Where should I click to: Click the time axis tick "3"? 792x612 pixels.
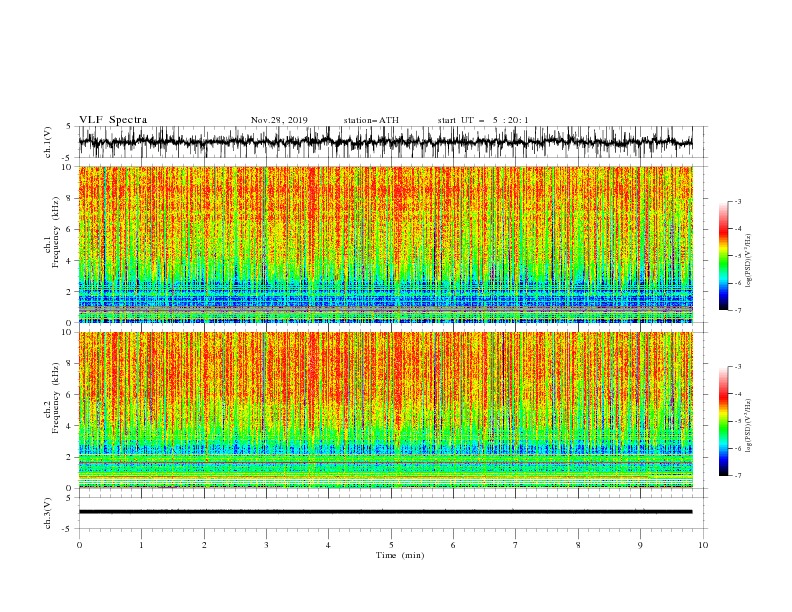[266, 545]
